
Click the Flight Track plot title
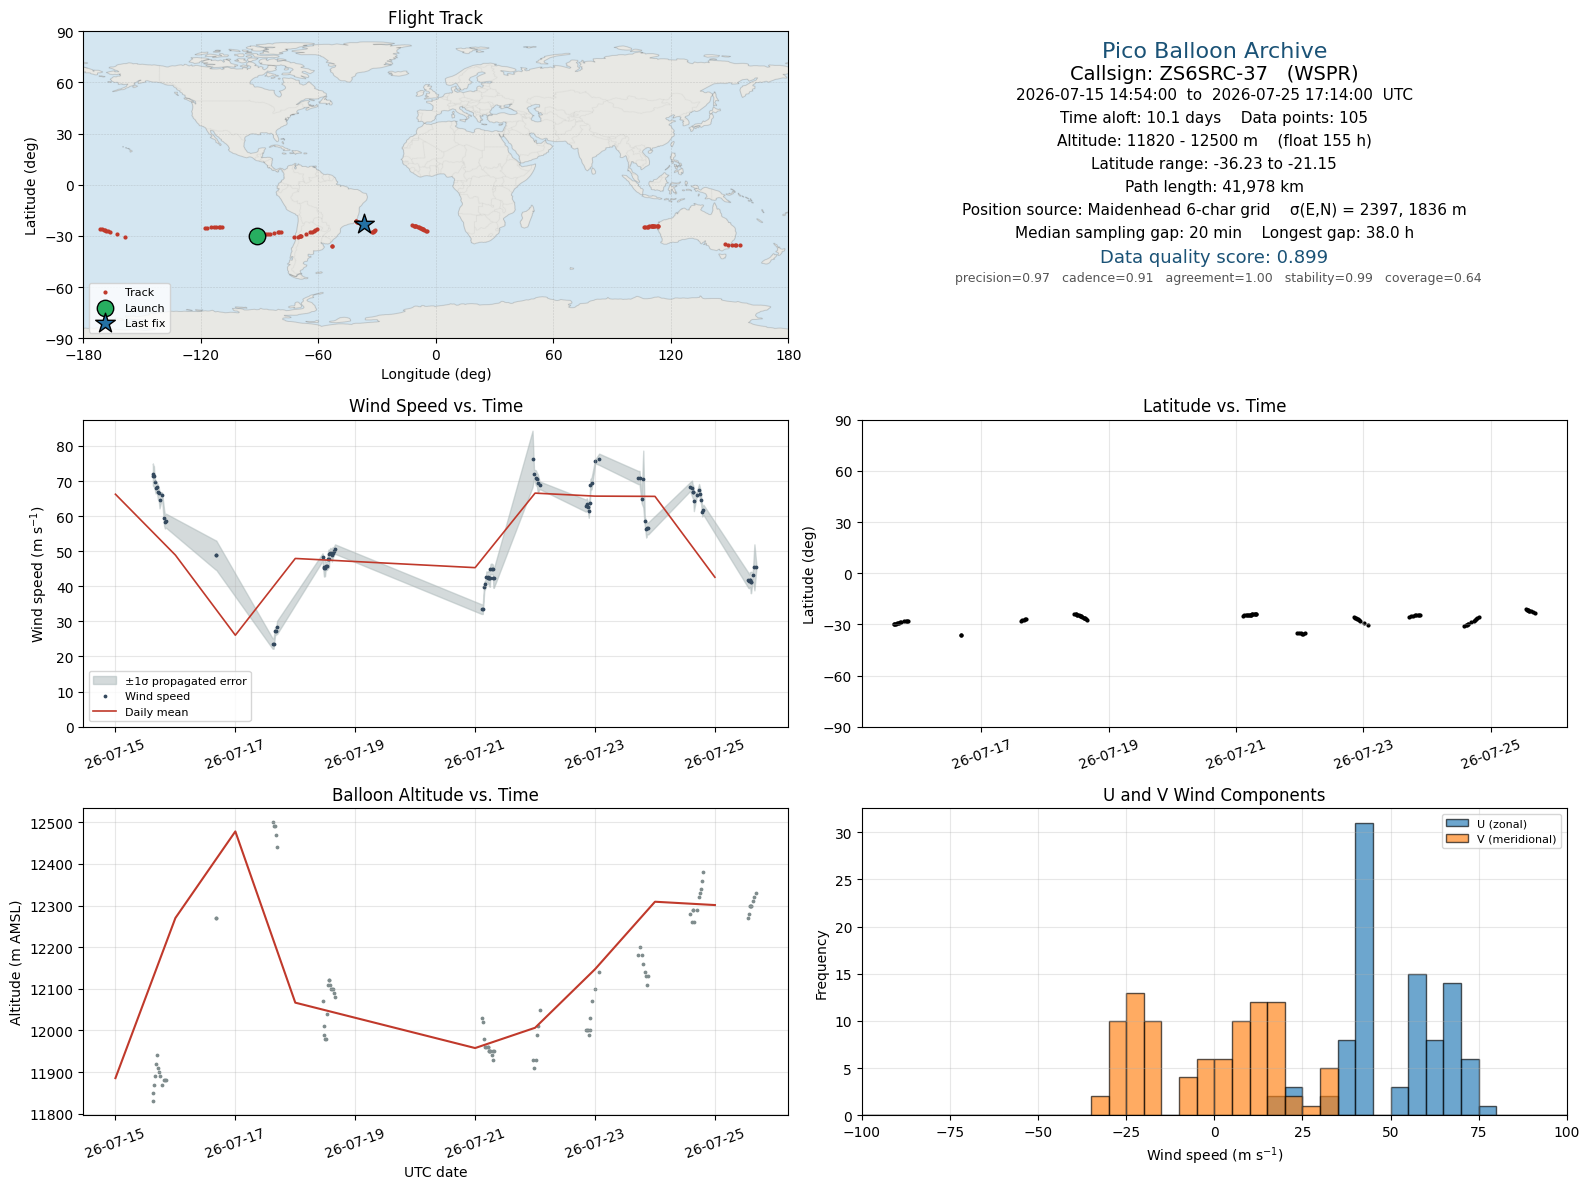(435, 18)
